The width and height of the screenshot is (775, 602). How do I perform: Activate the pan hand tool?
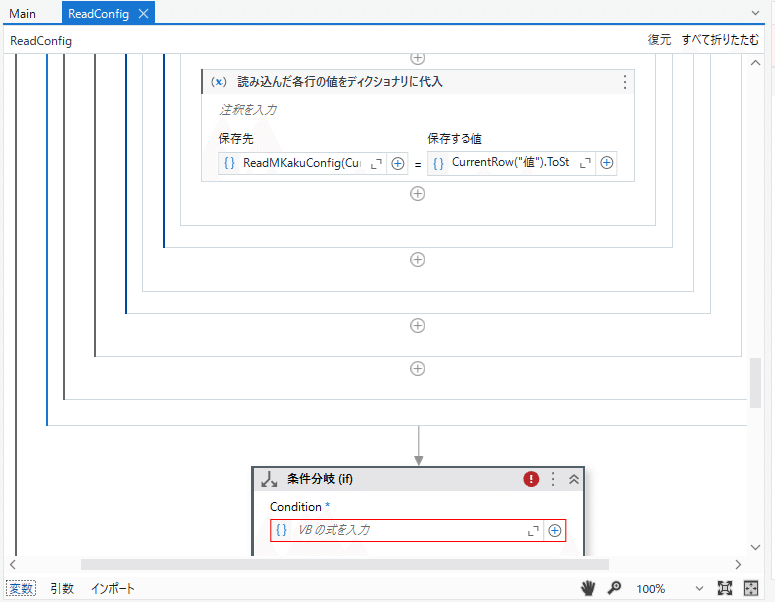click(588, 588)
